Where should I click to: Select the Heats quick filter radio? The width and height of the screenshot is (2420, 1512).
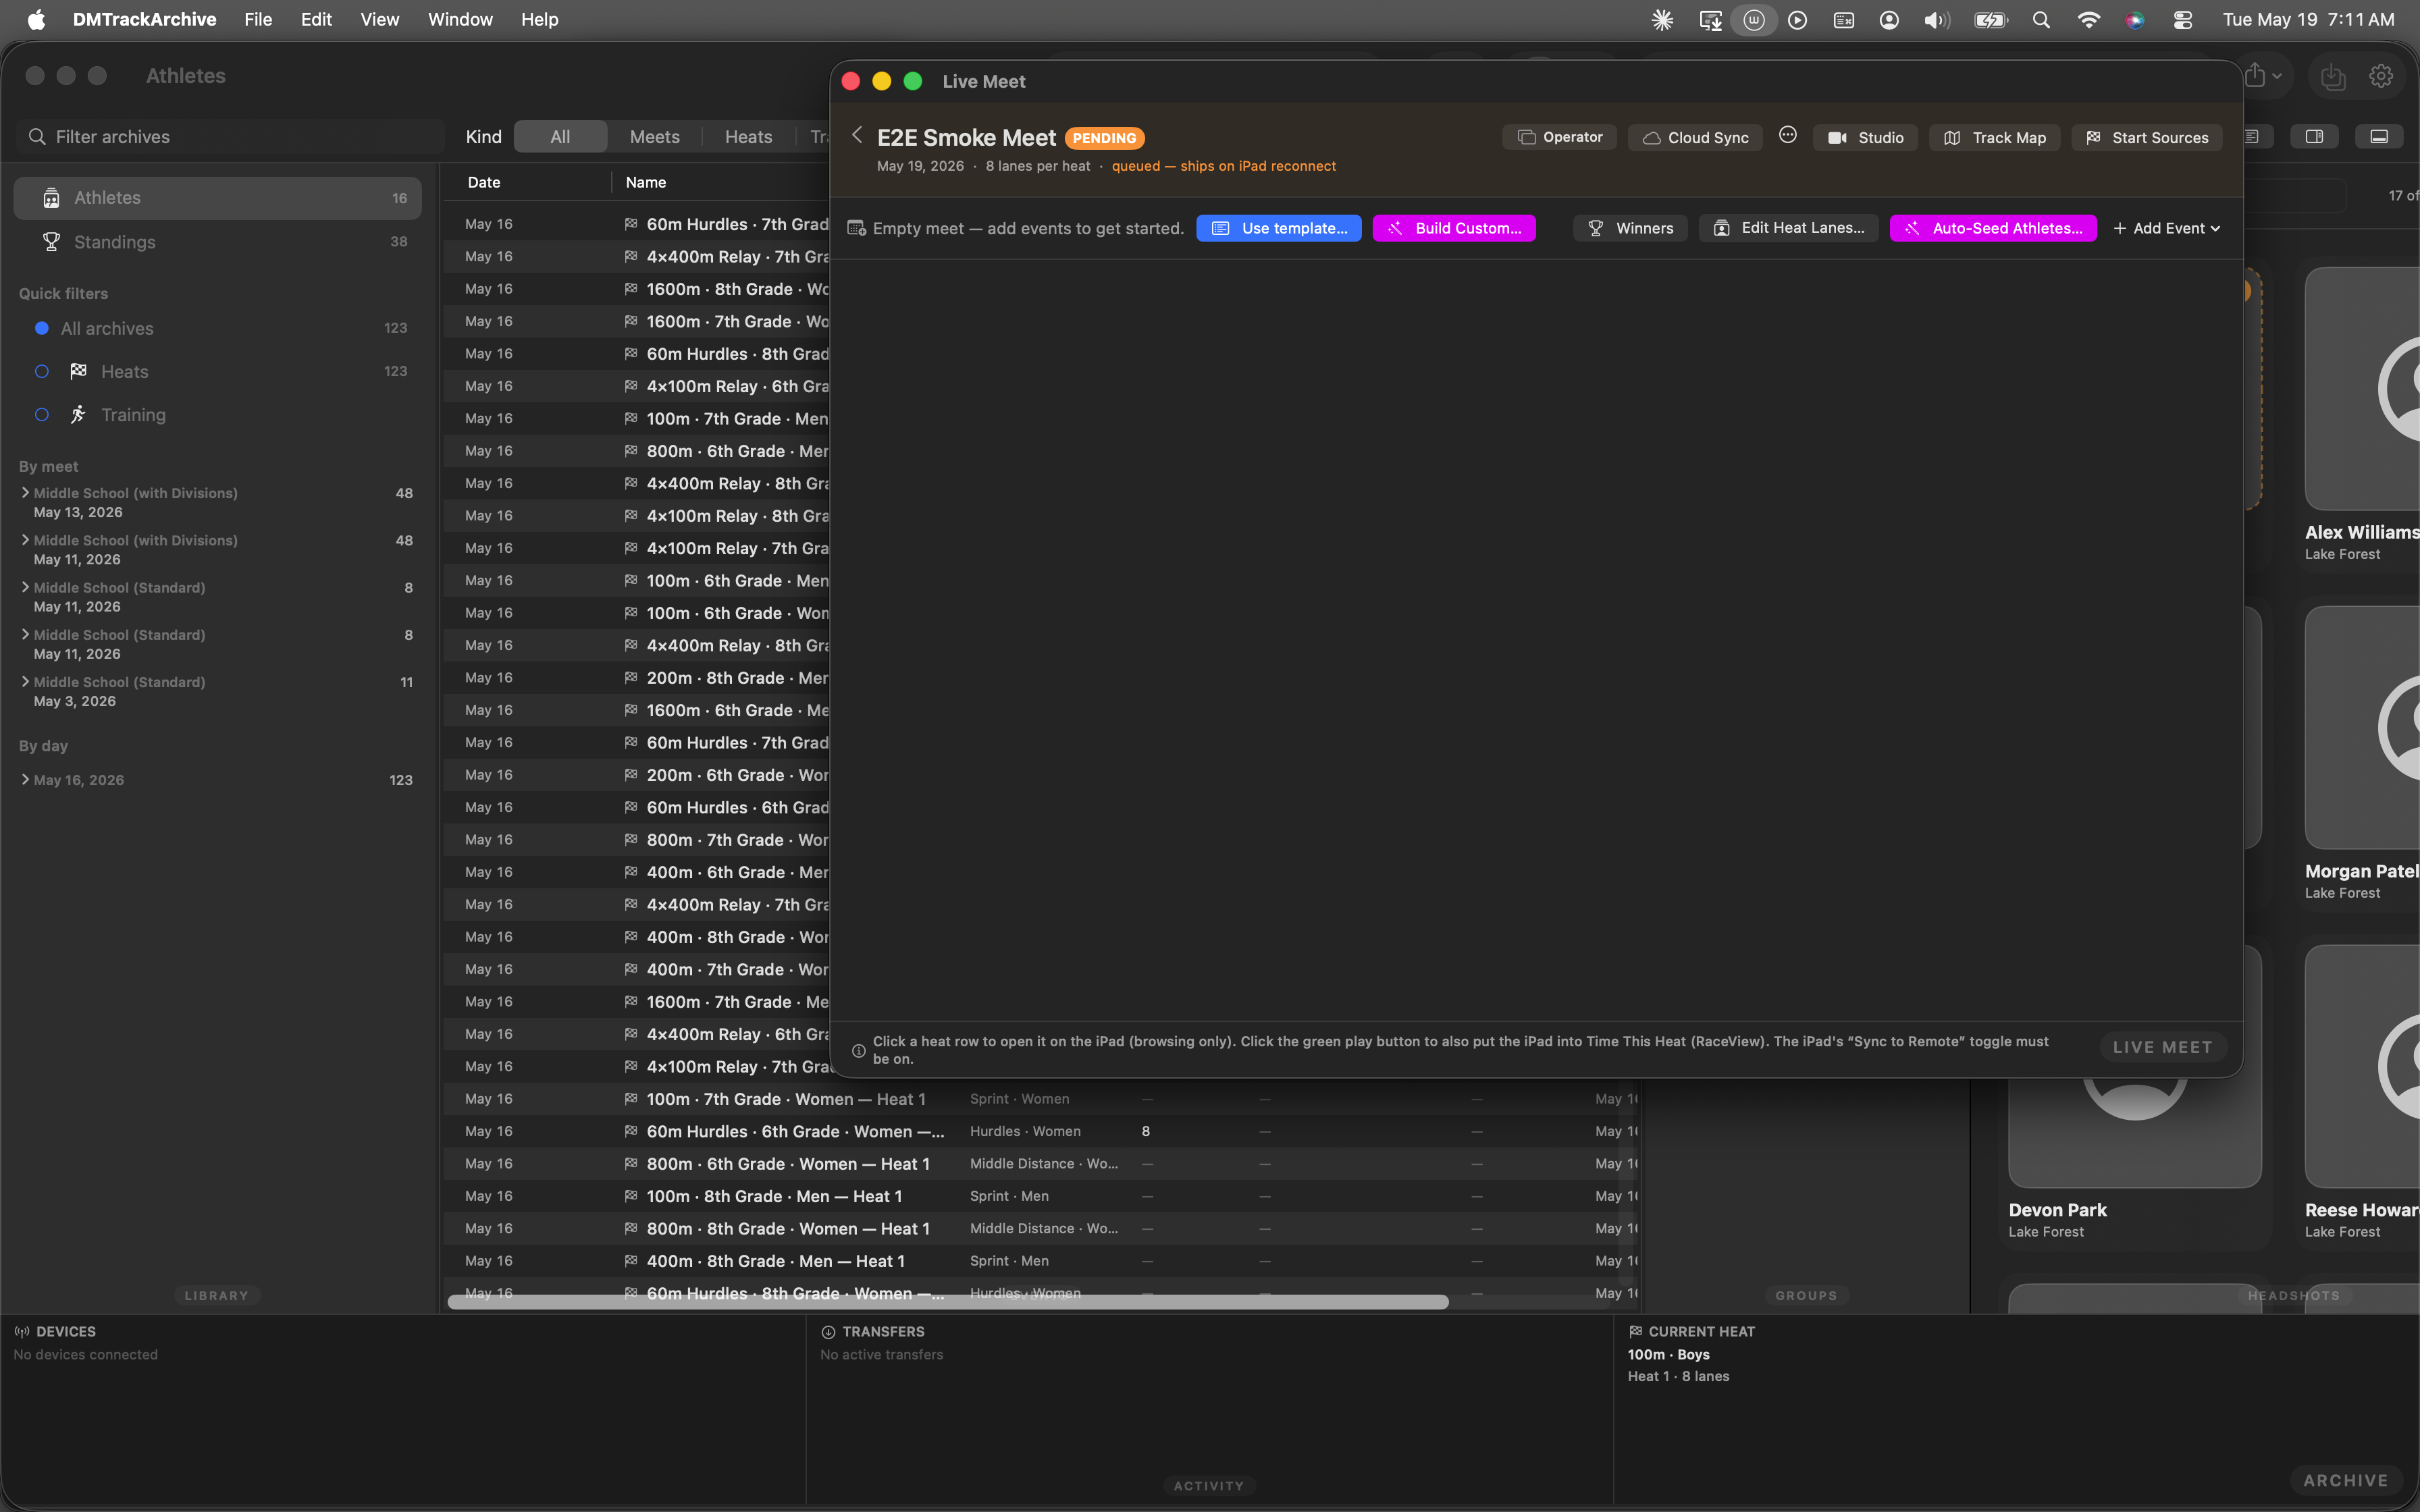click(42, 371)
